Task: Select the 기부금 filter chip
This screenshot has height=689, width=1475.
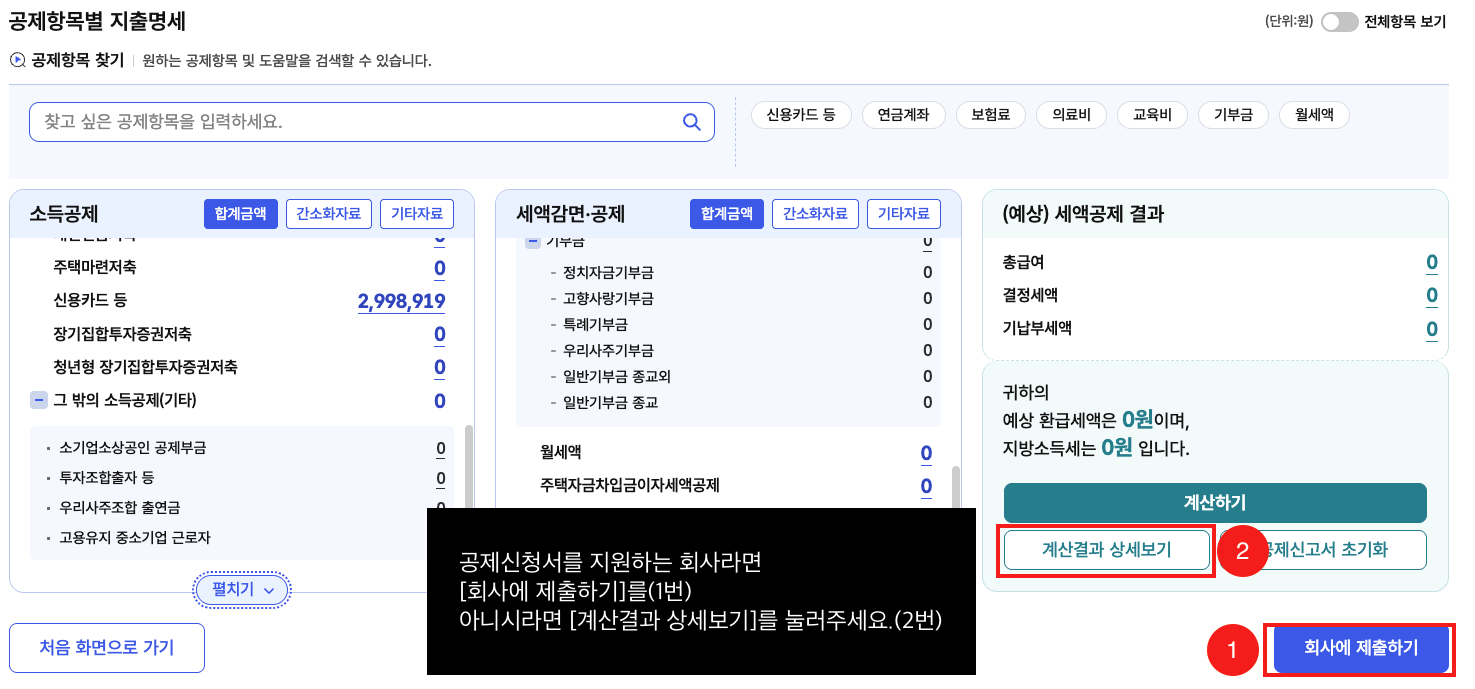Action: 1233,115
